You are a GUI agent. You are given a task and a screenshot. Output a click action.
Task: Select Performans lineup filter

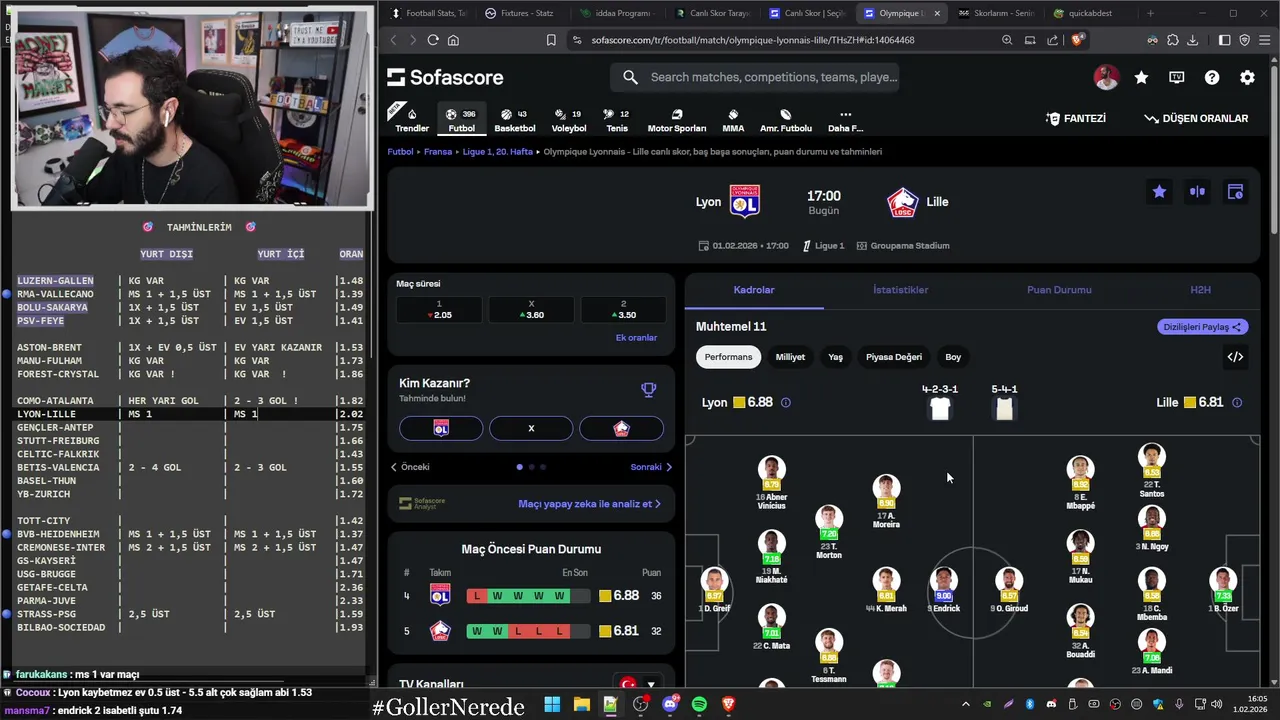coord(728,357)
